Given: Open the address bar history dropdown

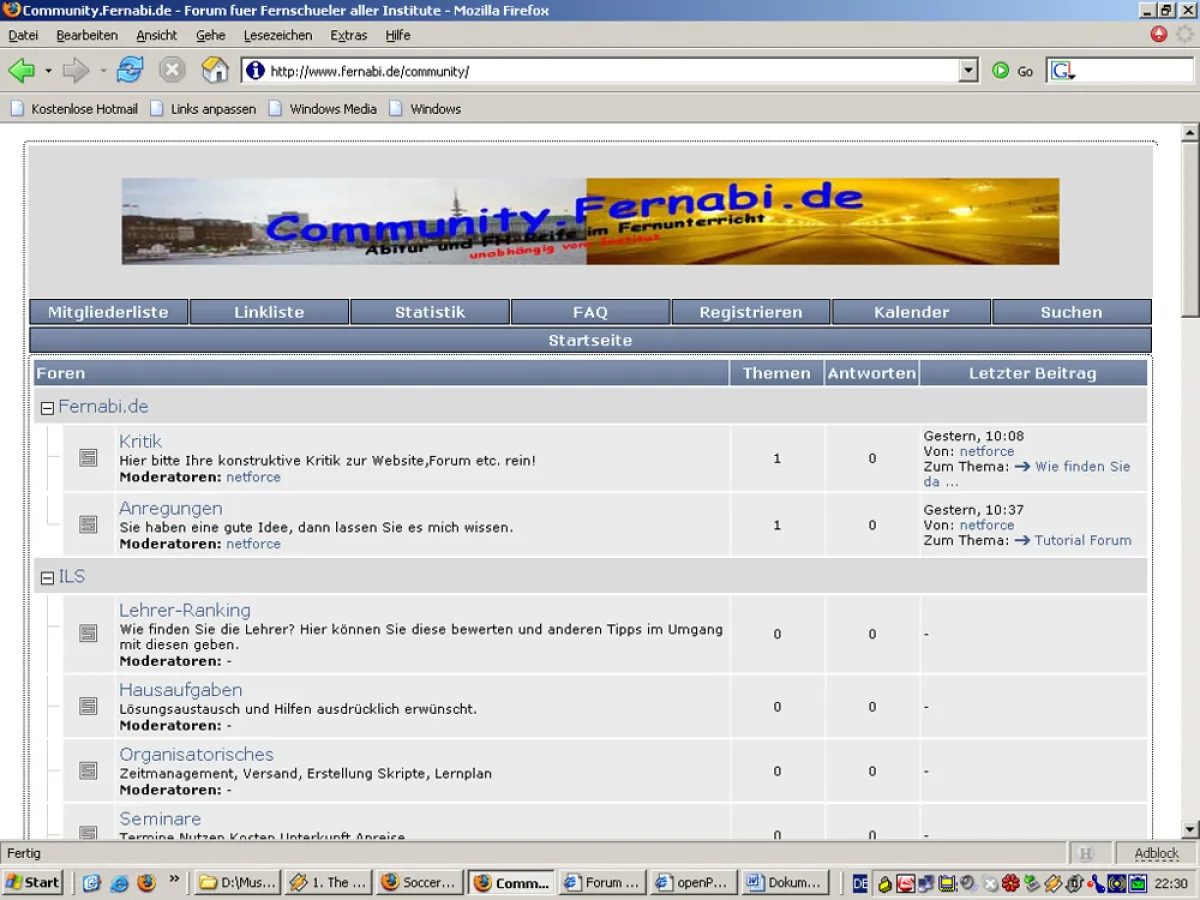Looking at the screenshot, I should (x=966, y=71).
